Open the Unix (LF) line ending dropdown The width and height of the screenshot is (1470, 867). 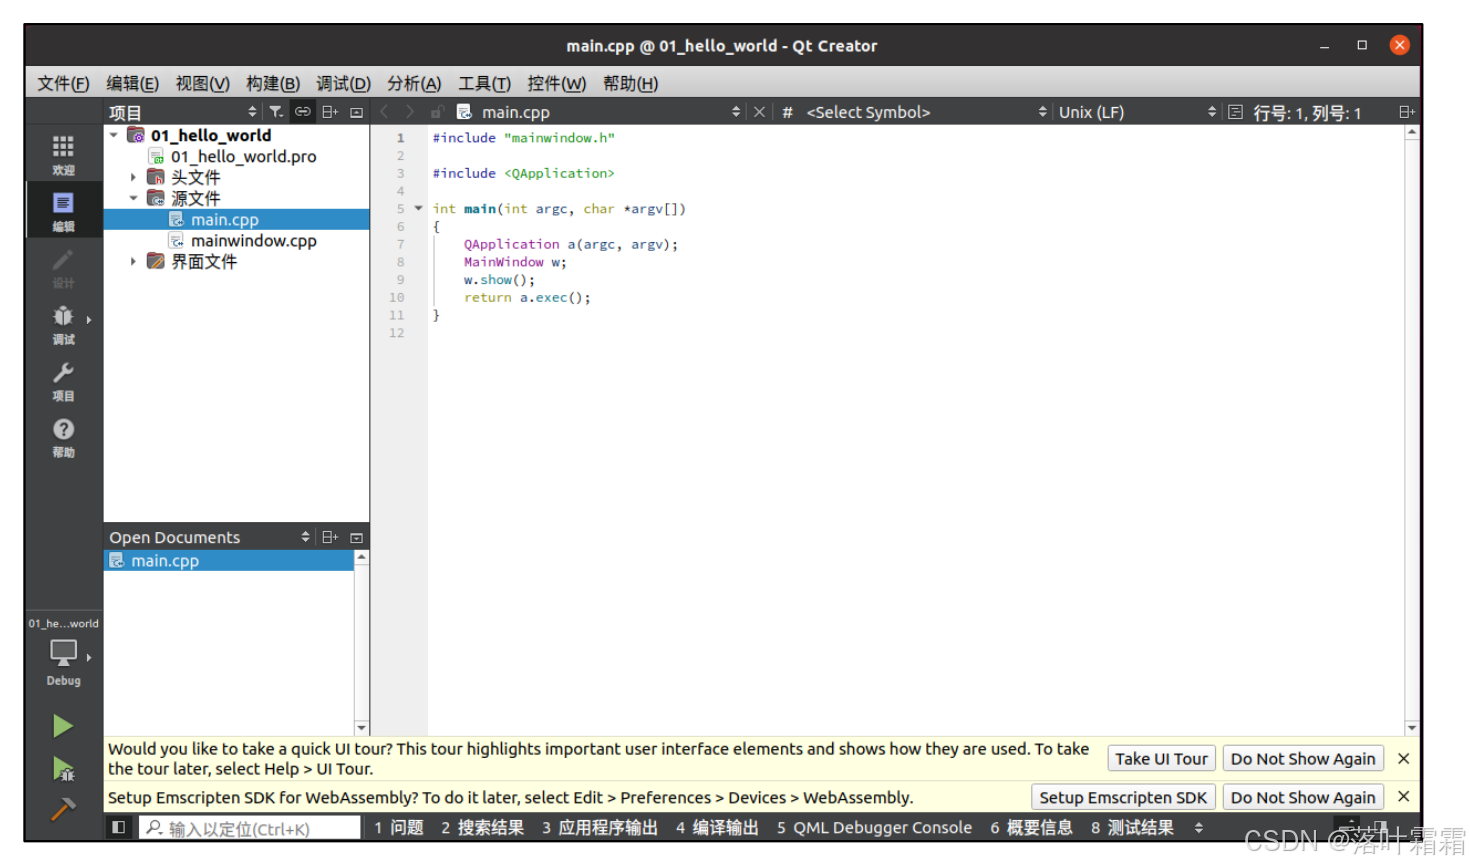1137,112
